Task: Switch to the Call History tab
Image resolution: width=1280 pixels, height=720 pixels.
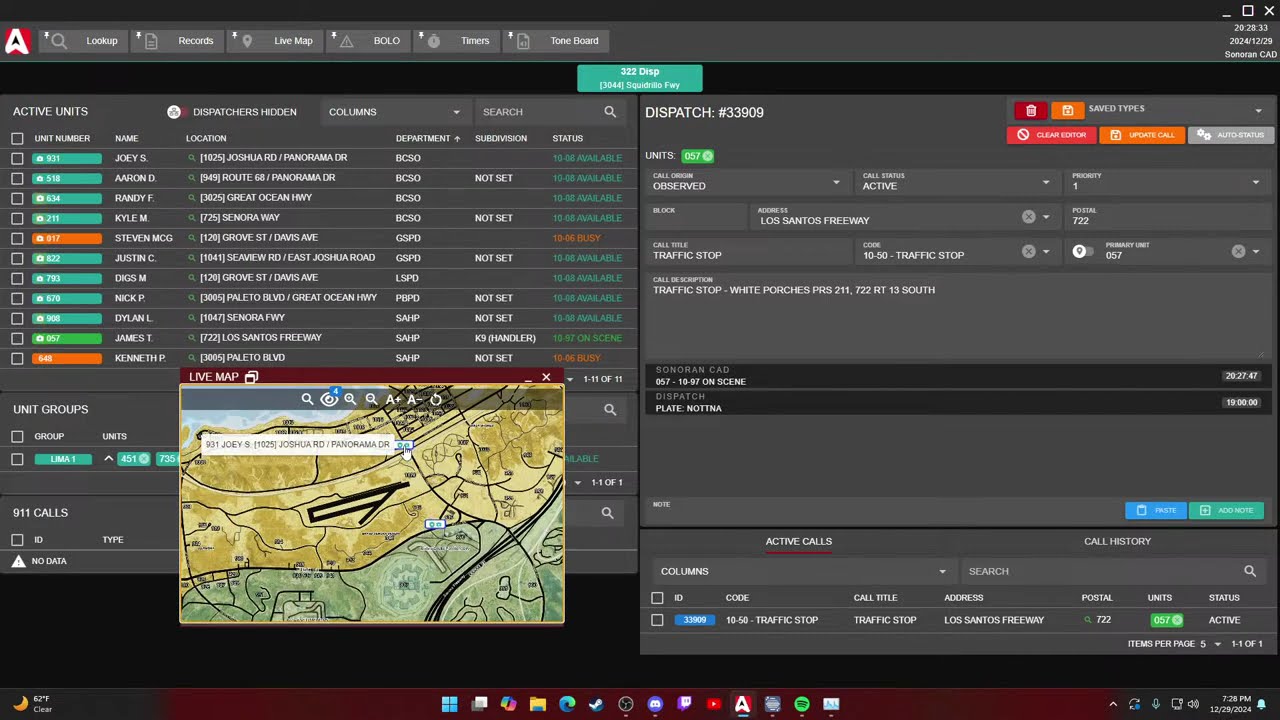Action: (x=1117, y=541)
